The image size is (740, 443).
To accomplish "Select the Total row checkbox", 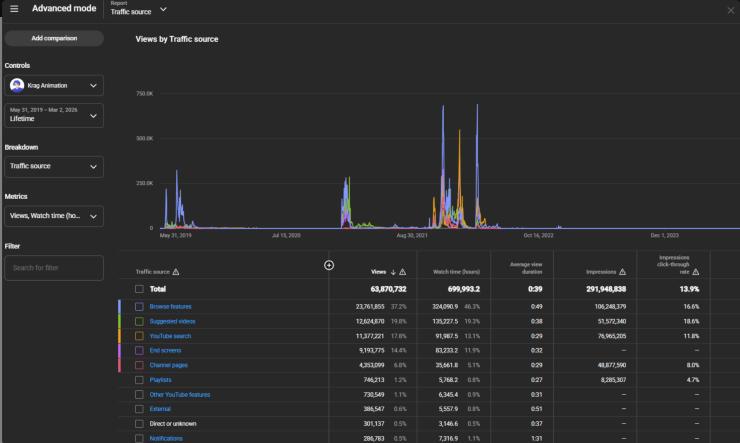I will click(x=140, y=288).
